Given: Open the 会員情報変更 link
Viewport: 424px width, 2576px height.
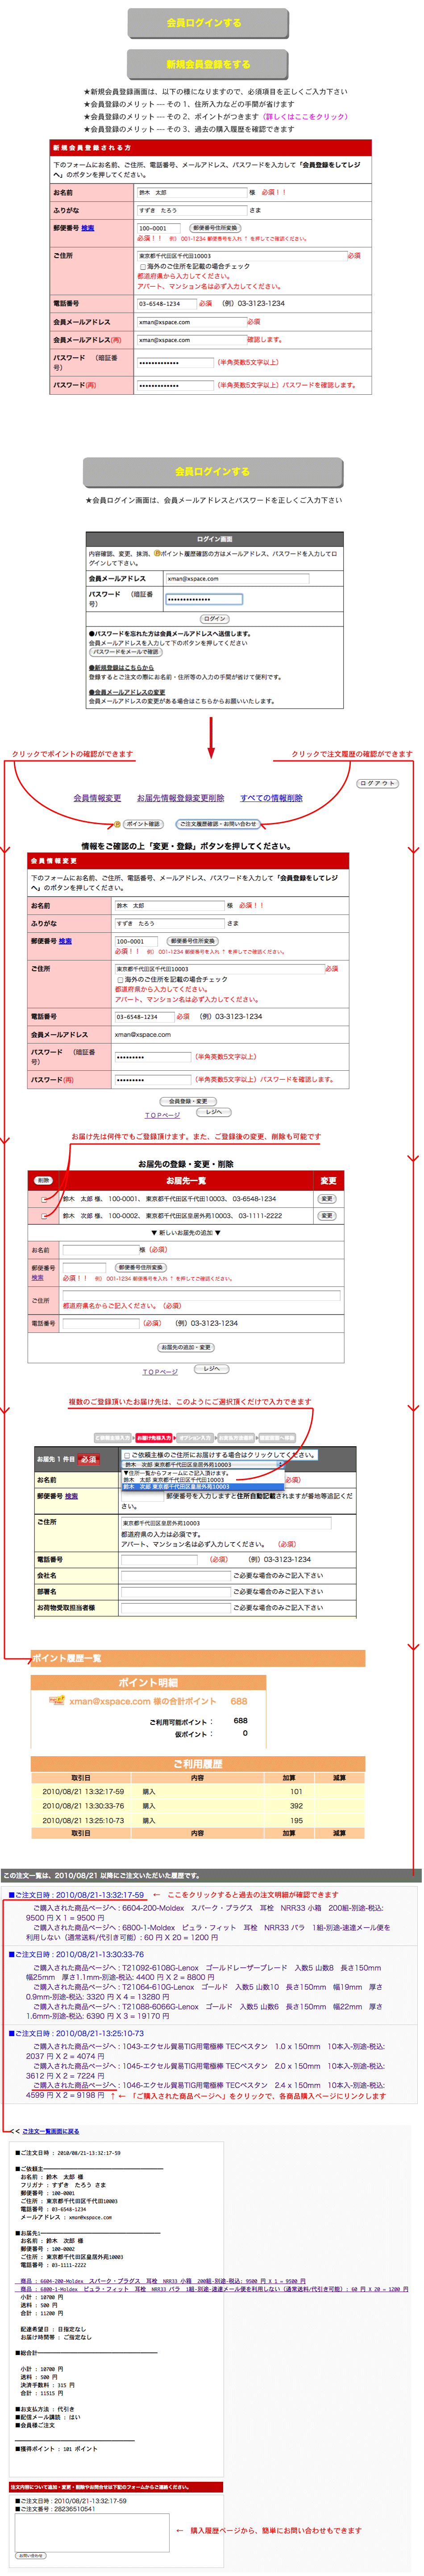Looking at the screenshot, I should click(x=97, y=798).
